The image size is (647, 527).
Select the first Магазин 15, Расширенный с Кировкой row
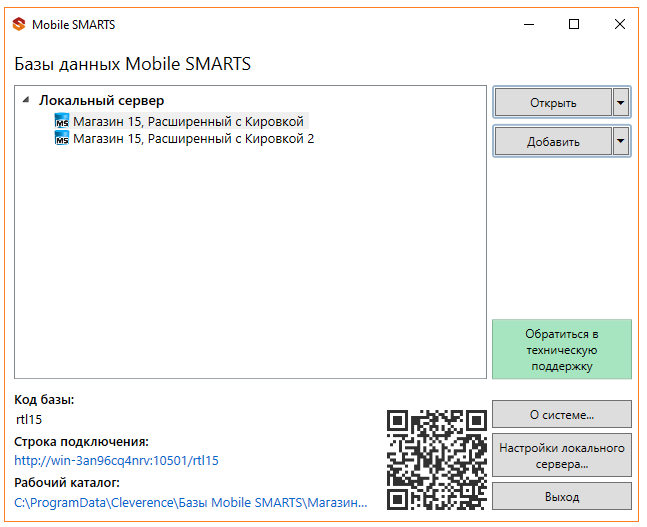tap(189, 121)
